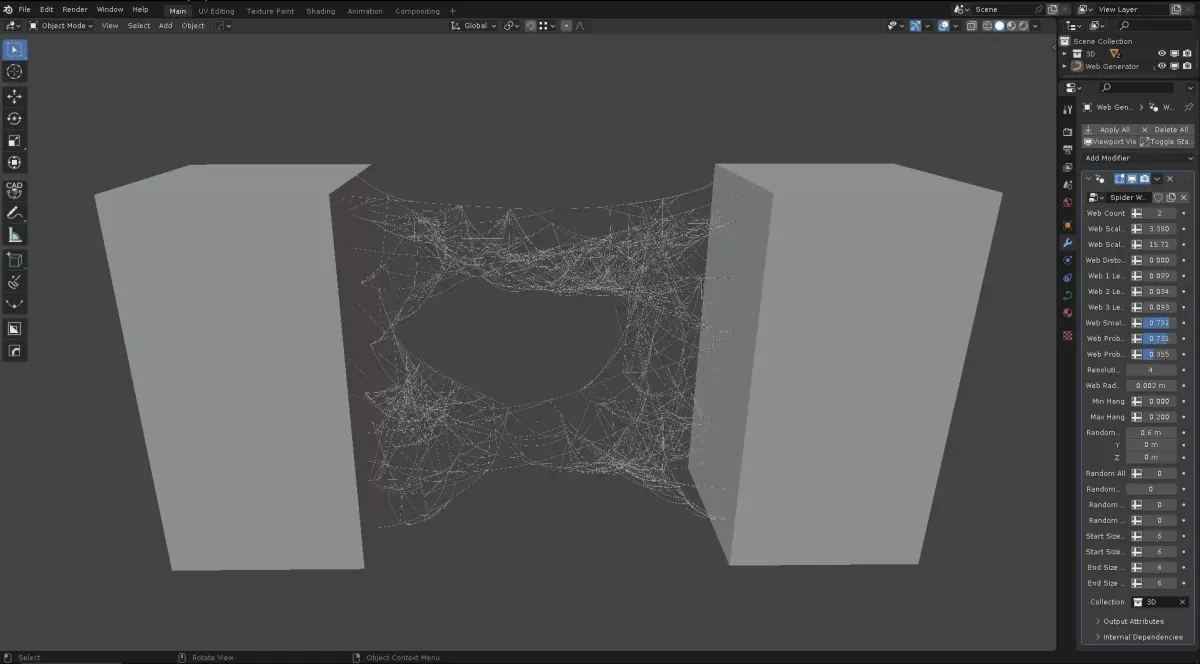Toggle modifier edit mode display
This screenshot has width=1200, height=664.
click(x=1121, y=178)
